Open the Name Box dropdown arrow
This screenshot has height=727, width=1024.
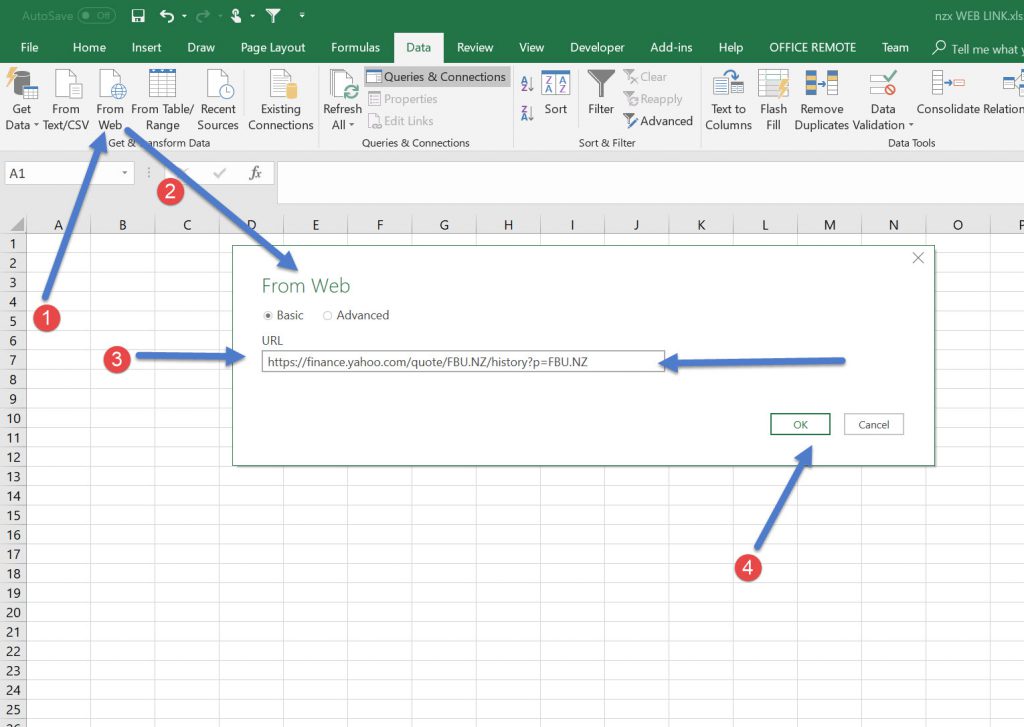(125, 174)
